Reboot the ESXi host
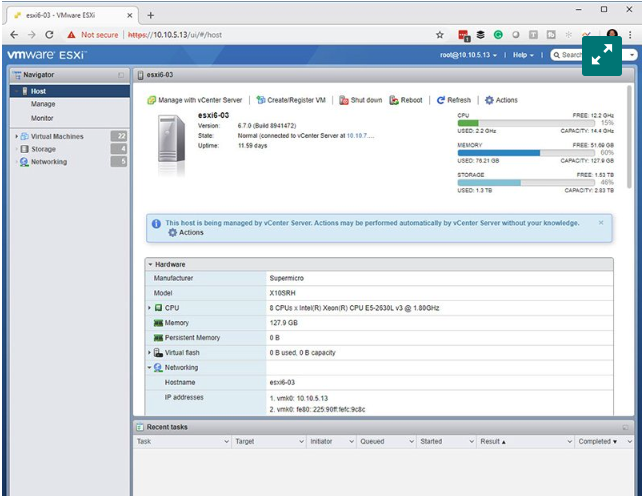This screenshot has height=496, width=642. coord(406,100)
